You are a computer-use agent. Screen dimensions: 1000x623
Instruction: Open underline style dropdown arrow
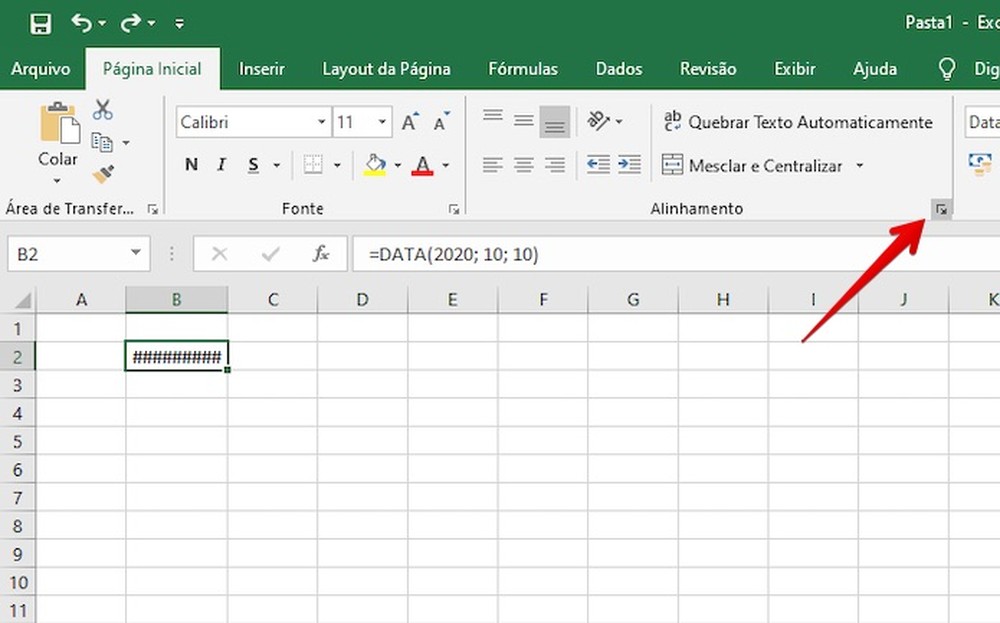(276, 166)
